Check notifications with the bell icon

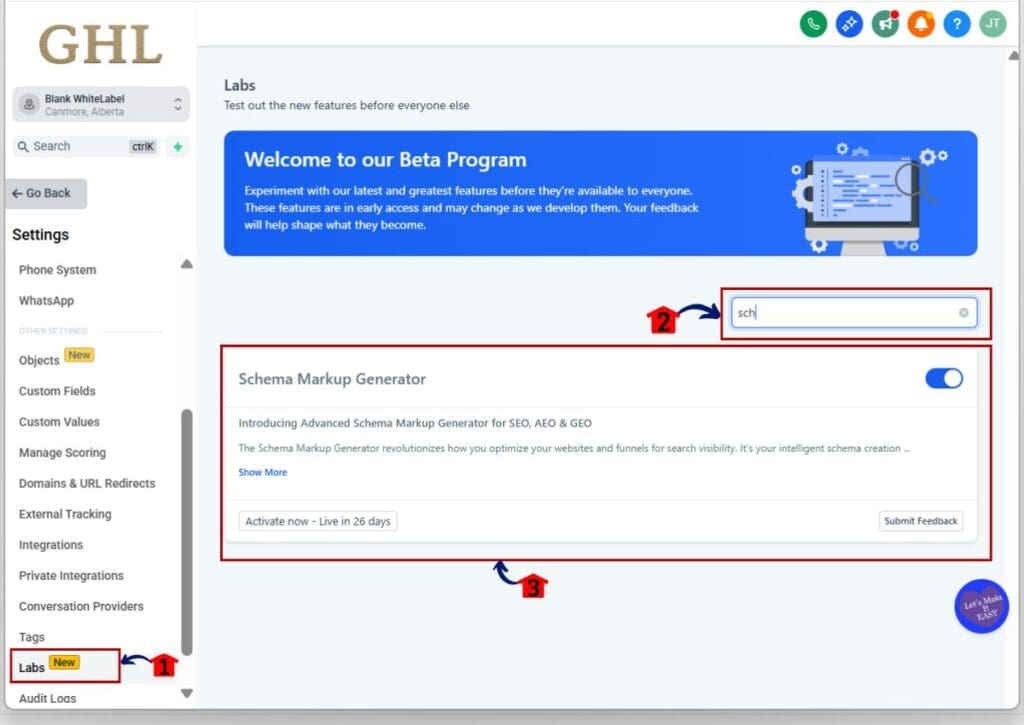921,23
